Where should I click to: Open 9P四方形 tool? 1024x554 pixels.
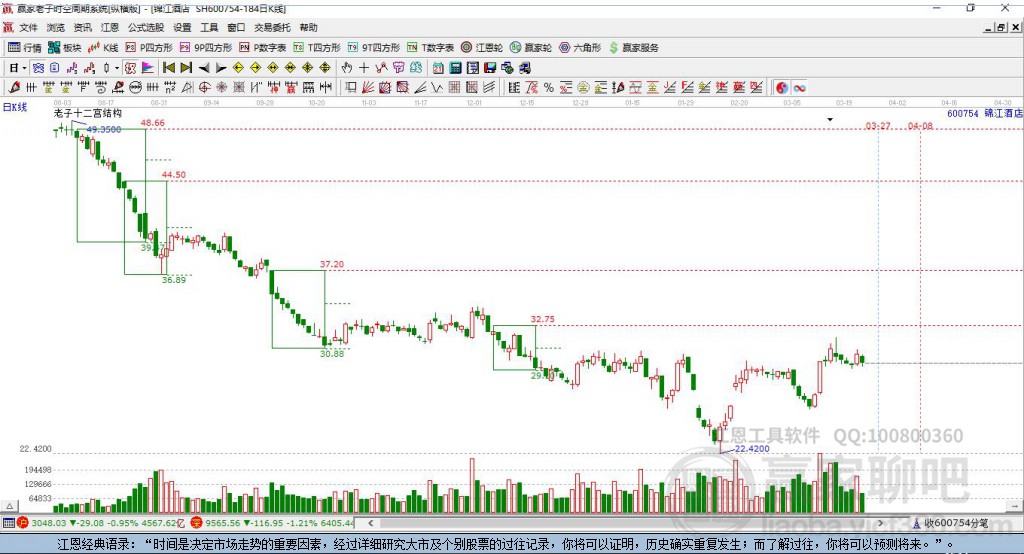(206, 48)
